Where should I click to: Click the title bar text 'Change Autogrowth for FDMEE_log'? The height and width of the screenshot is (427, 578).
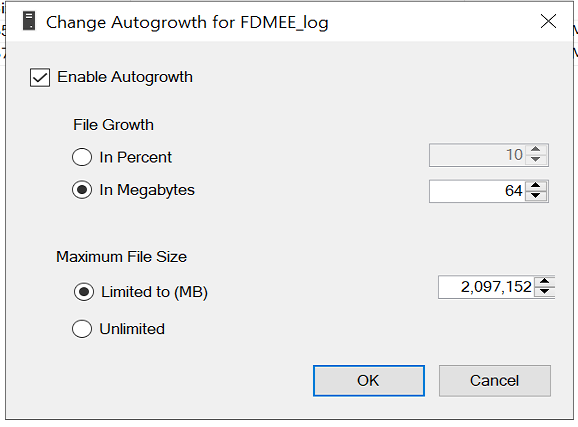tap(187, 22)
